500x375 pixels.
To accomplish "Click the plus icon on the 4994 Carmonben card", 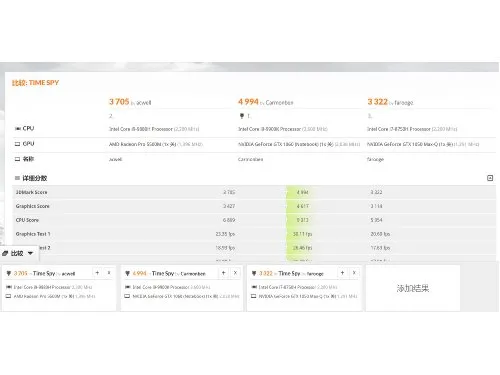I will coord(224,273).
